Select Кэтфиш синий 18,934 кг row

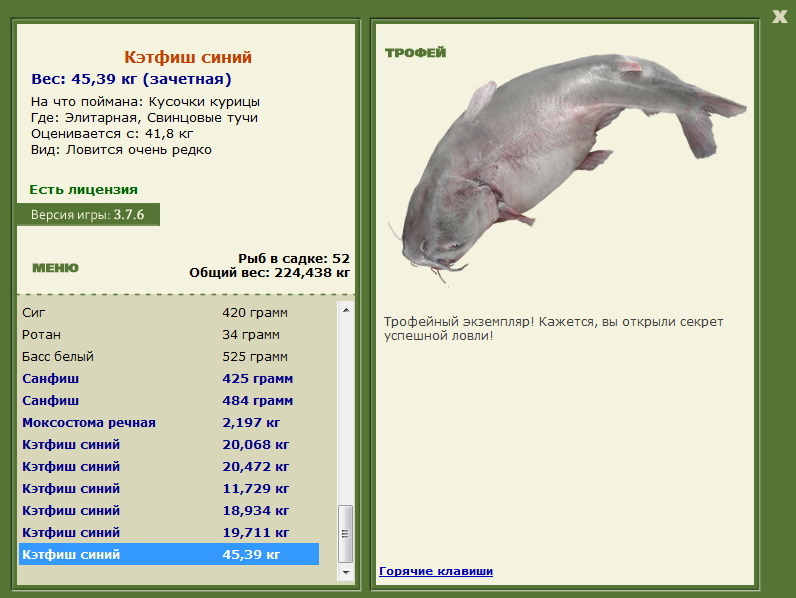[x=169, y=511]
